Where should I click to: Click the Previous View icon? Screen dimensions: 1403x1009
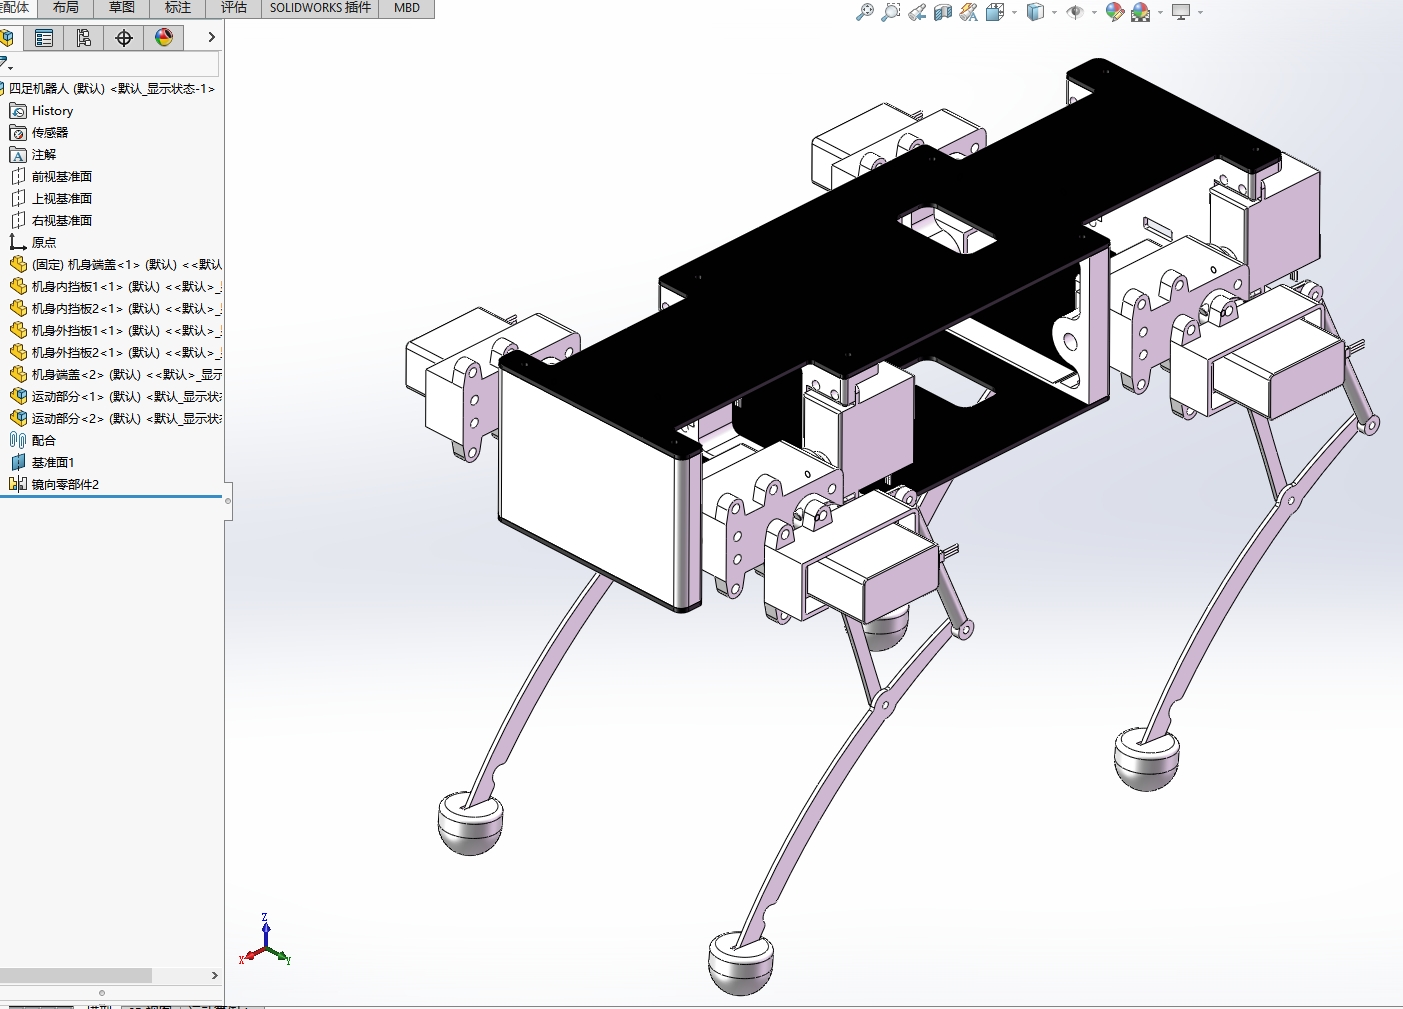(917, 12)
